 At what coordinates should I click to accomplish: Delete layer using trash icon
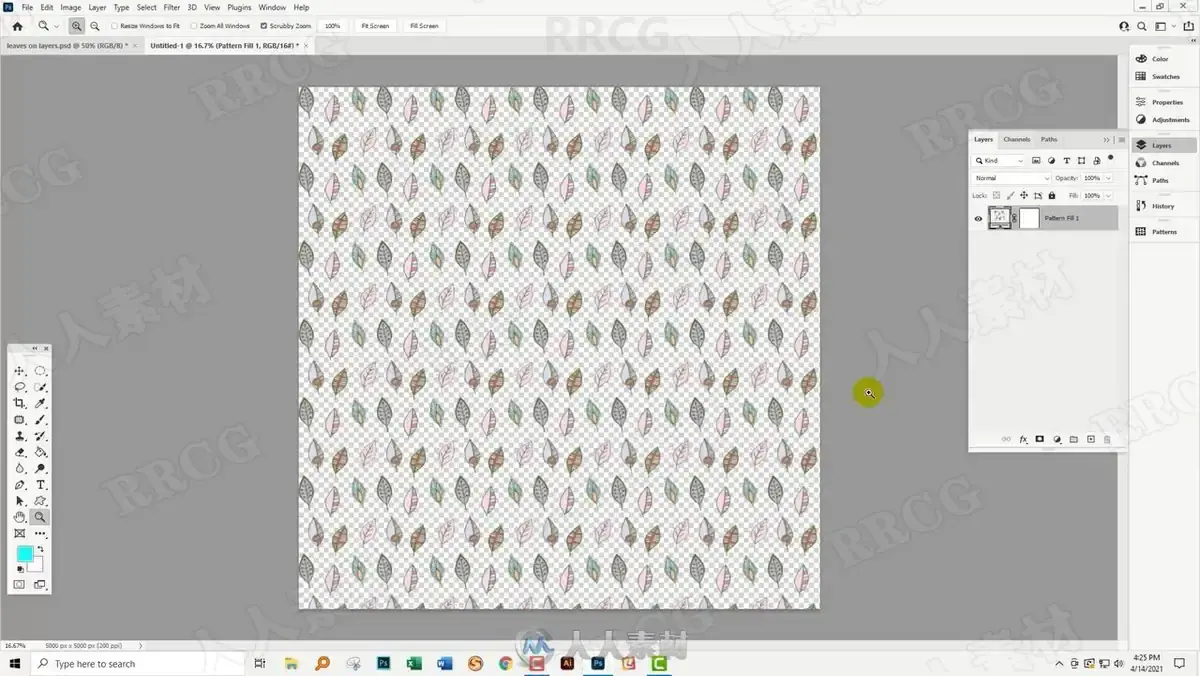[x=1107, y=439]
